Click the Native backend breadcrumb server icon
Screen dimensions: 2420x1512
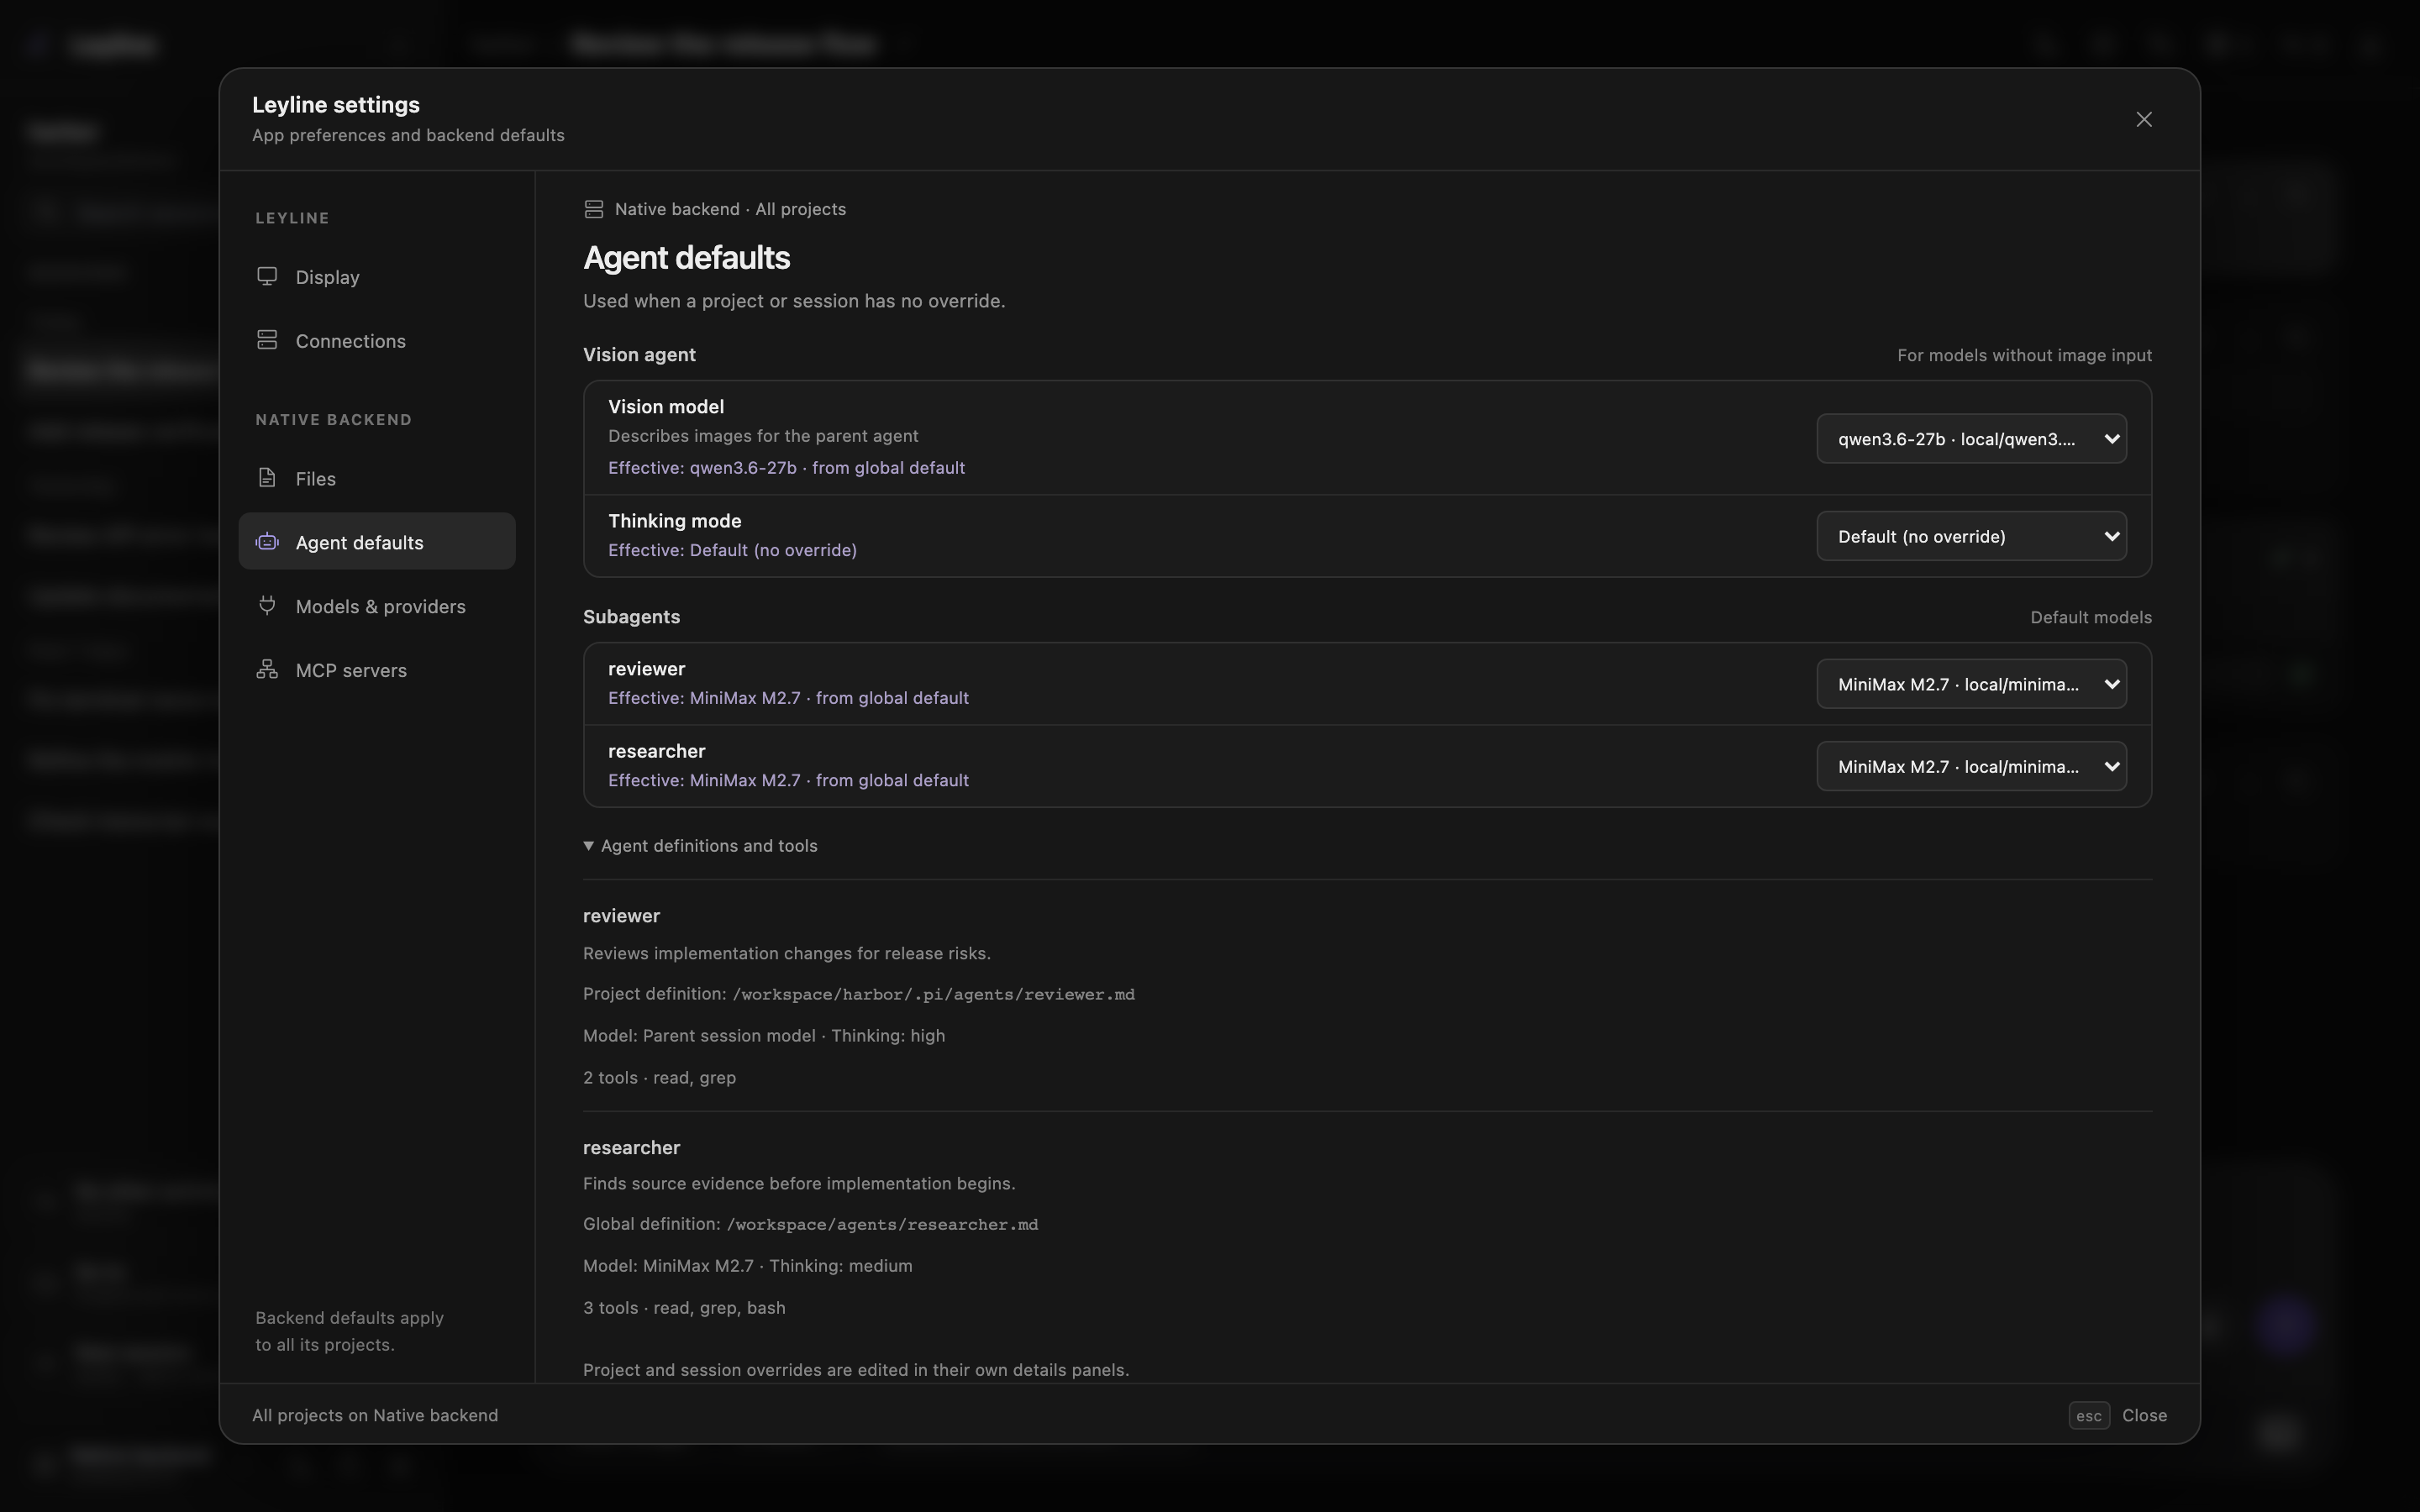click(594, 209)
